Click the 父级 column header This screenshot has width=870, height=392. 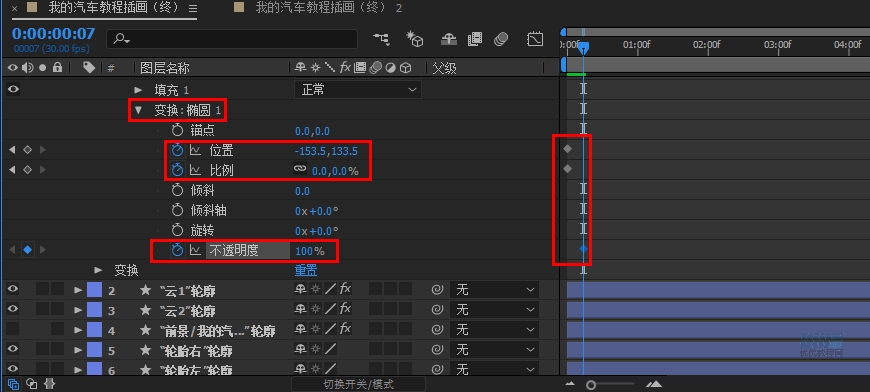click(x=444, y=68)
